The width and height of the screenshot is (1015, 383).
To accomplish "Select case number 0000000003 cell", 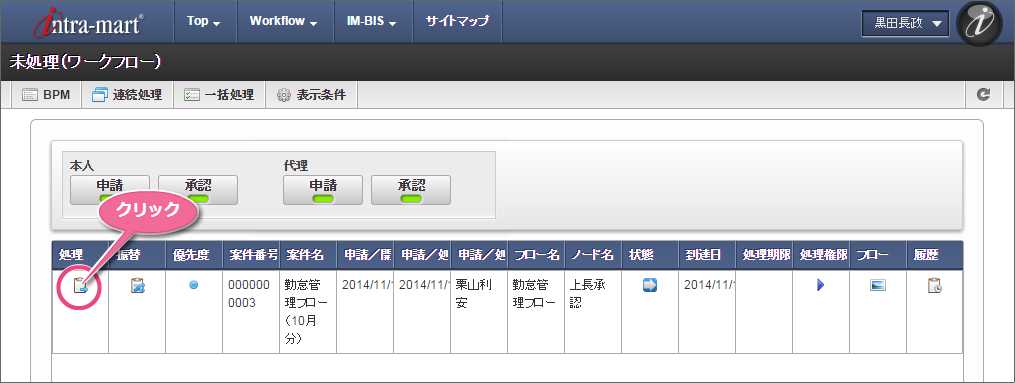I will tap(251, 312).
